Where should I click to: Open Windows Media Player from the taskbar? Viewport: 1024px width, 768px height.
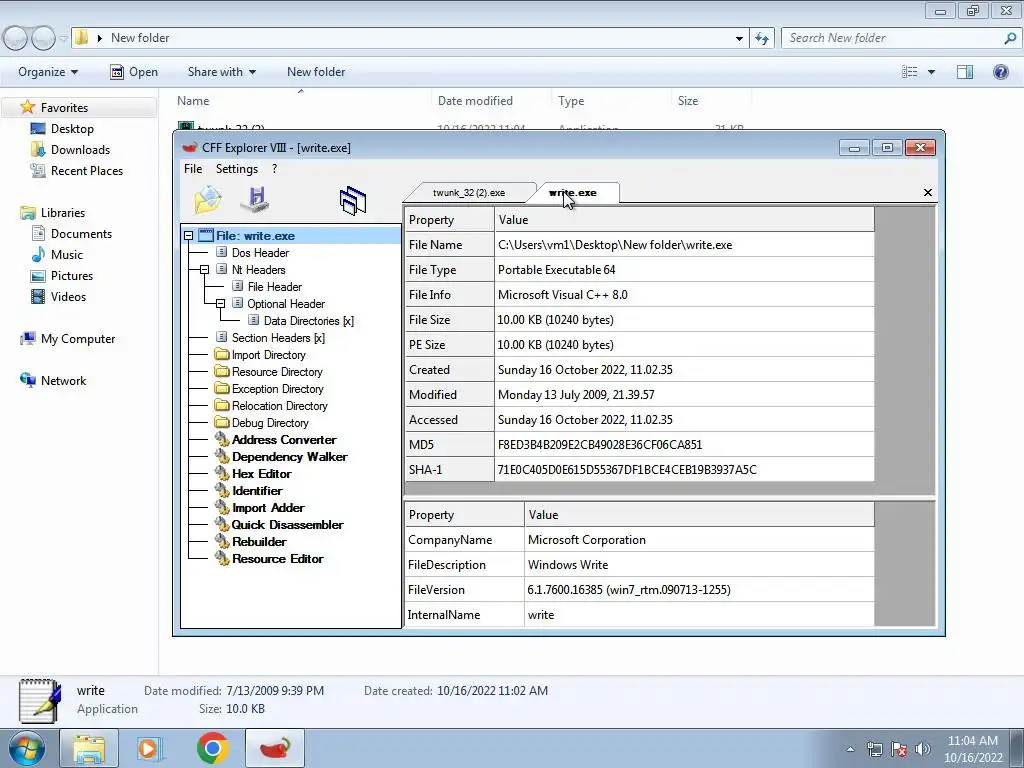coord(149,748)
